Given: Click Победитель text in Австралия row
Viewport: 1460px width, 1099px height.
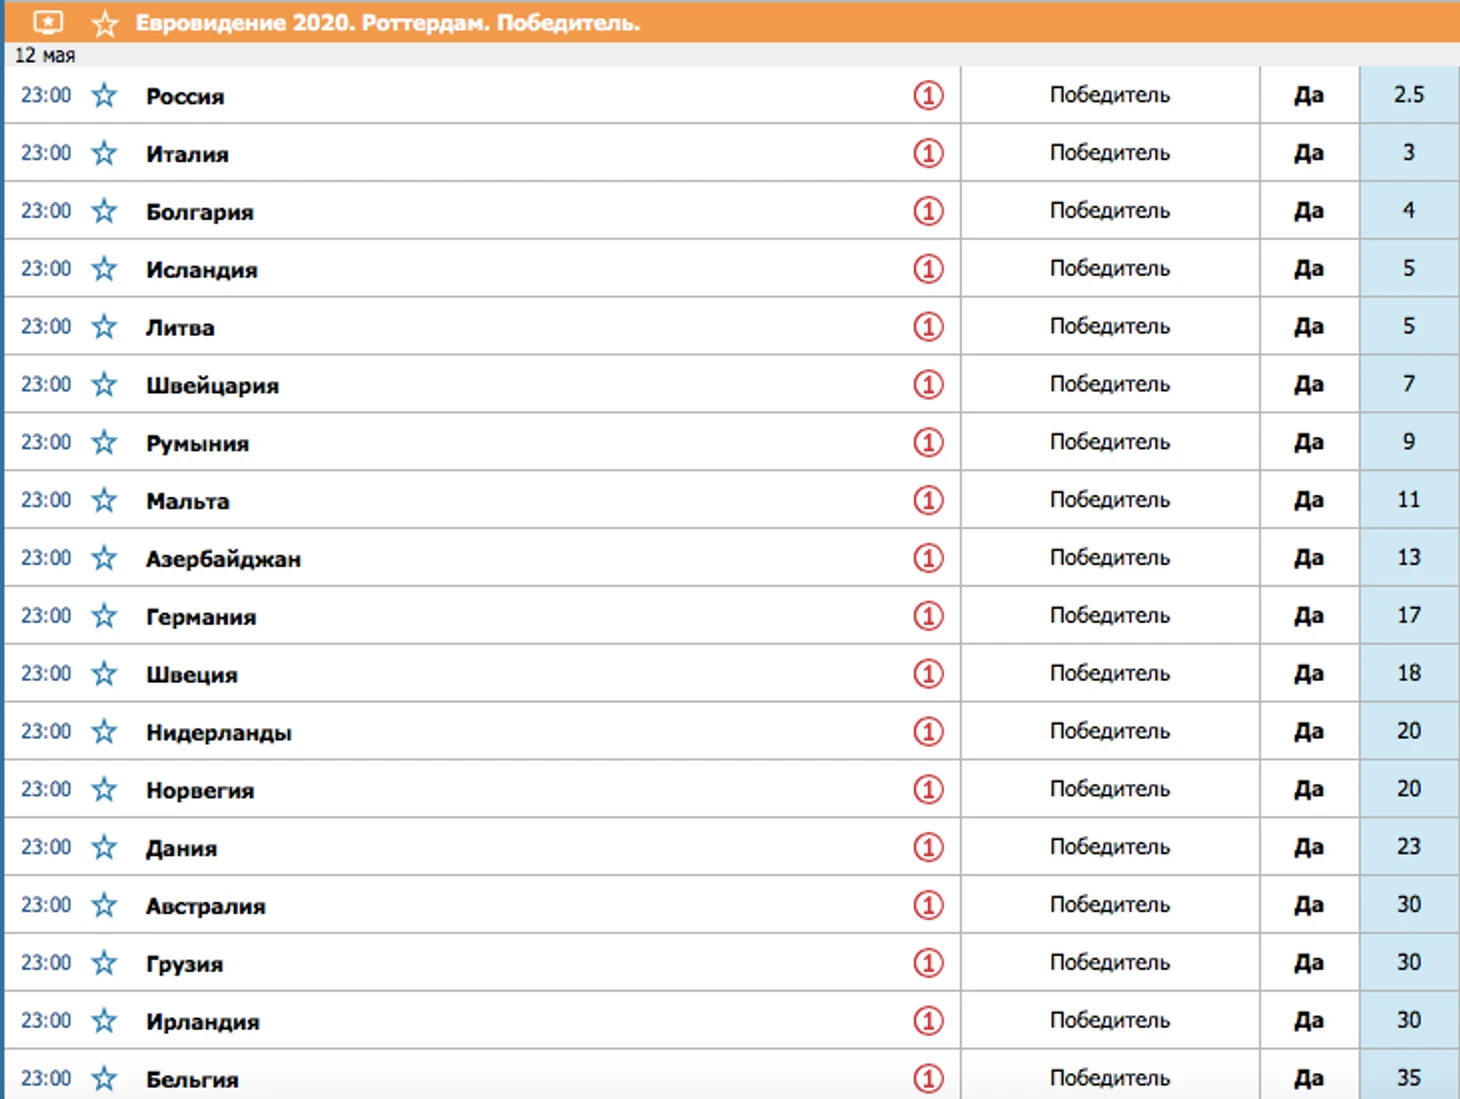Looking at the screenshot, I should (x=1110, y=905).
